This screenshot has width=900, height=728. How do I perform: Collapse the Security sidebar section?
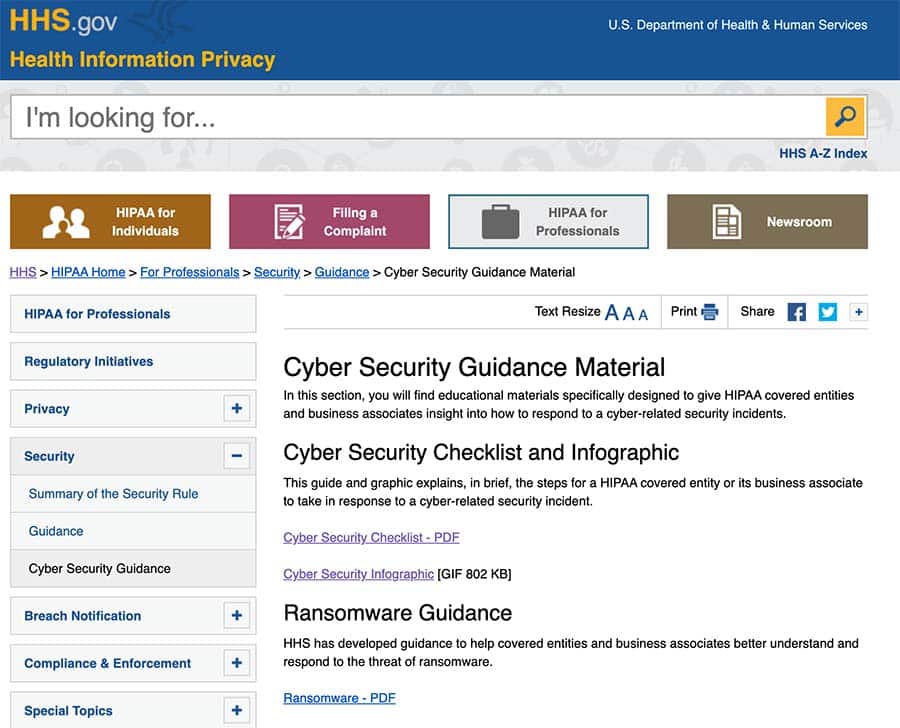tap(236, 456)
